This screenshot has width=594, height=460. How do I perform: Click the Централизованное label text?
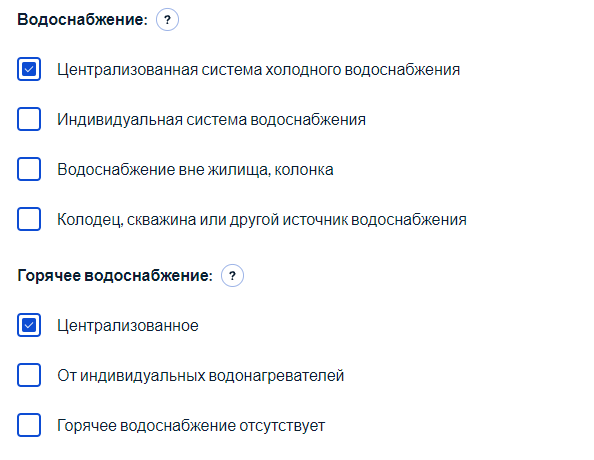tap(128, 326)
